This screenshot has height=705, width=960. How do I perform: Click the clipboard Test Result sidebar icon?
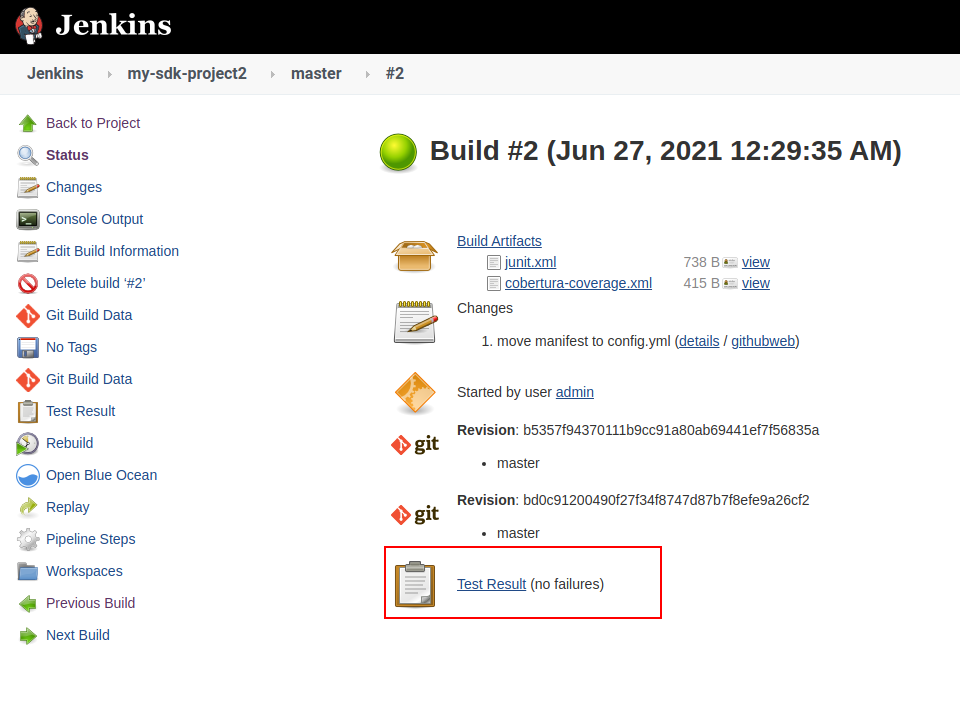coord(28,411)
